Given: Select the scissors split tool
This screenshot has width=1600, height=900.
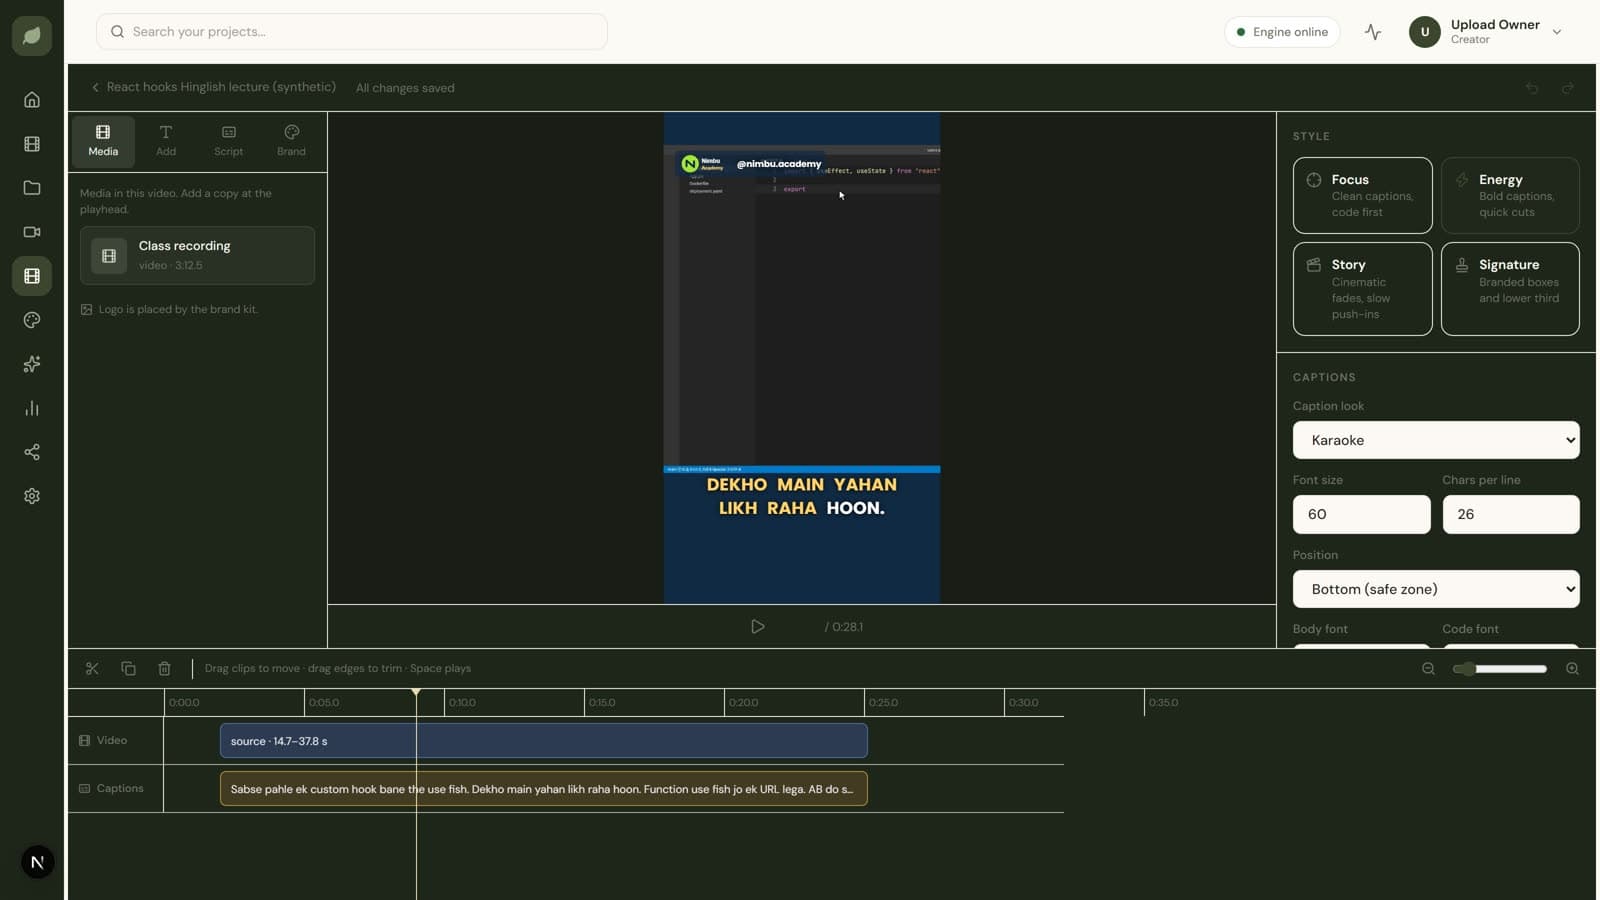Looking at the screenshot, I should tap(92, 668).
